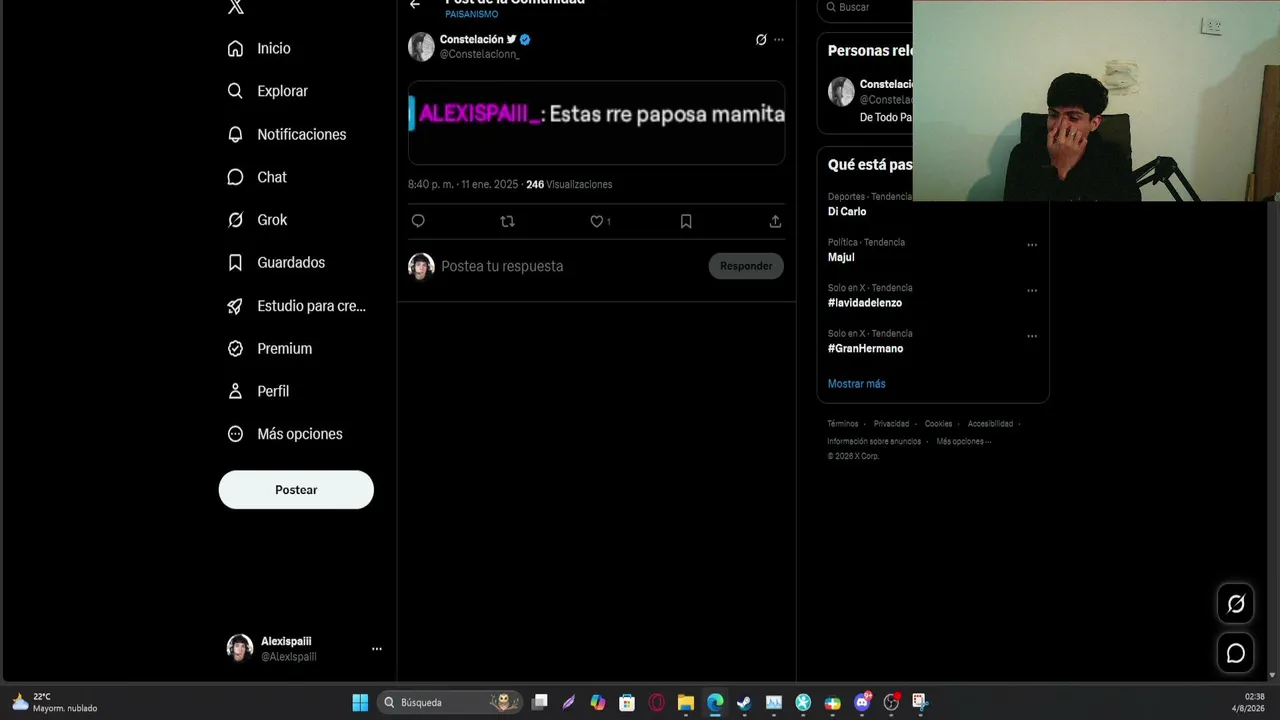
Task: Reply to the post via the comment icon
Action: pos(418,221)
